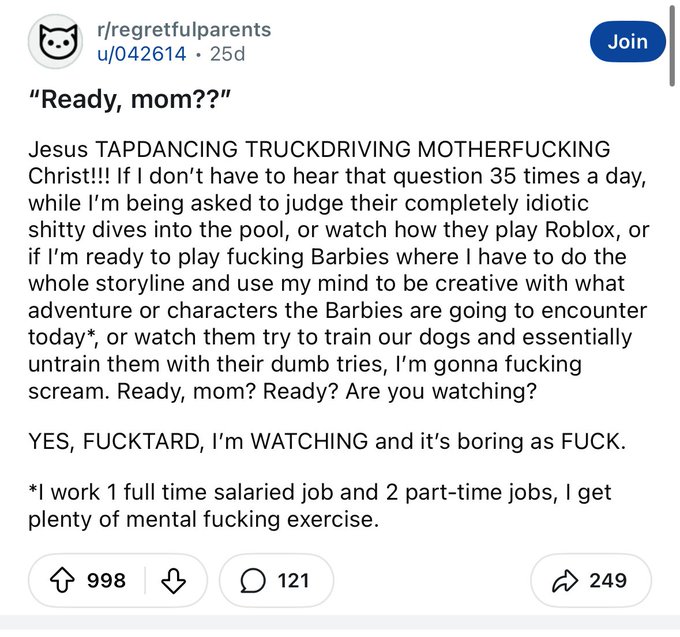Downvote the post with the down arrow
The width and height of the screenshot is (680, 637).
pos(174,580)
